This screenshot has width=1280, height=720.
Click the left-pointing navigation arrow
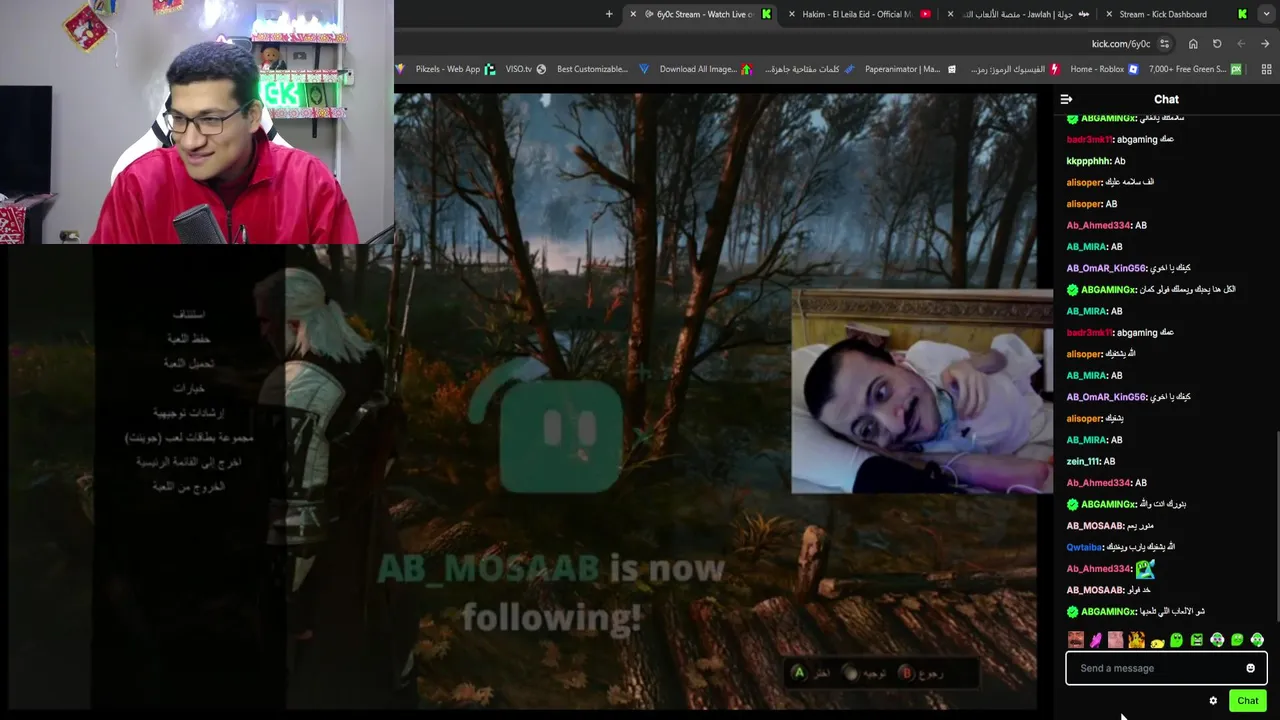point(1241,44)
